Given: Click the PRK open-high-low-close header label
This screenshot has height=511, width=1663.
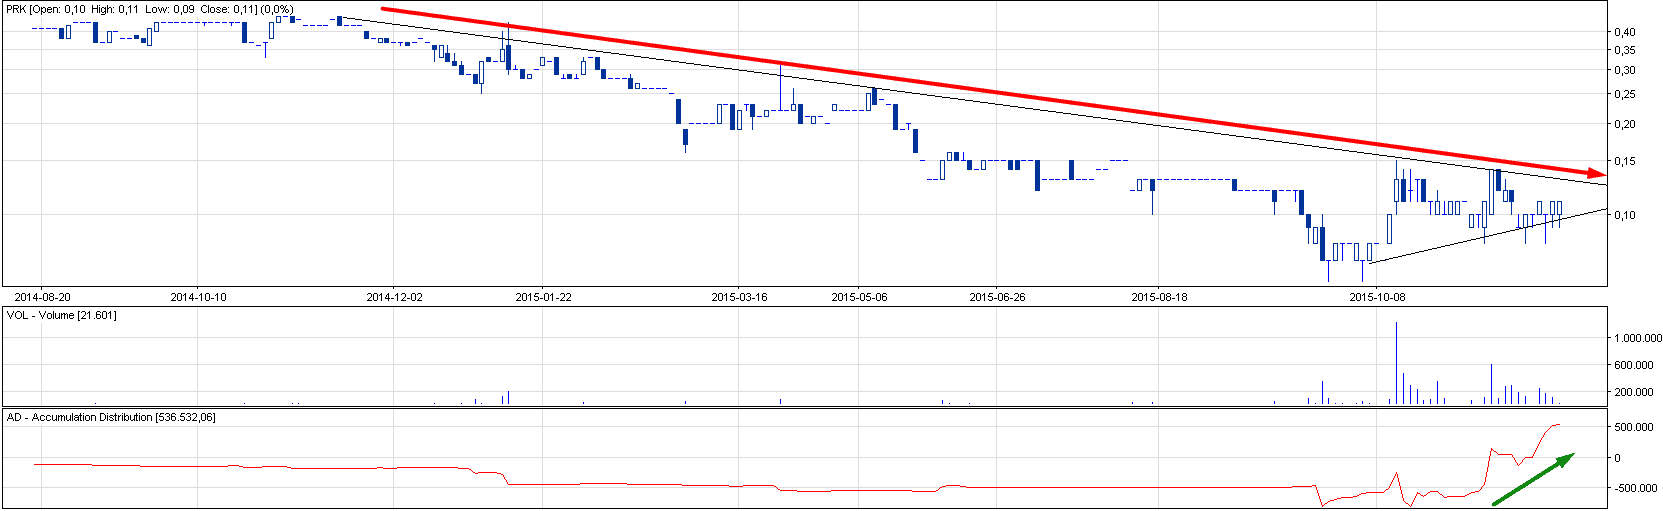Looking at the screenshot, I should 149,9.
